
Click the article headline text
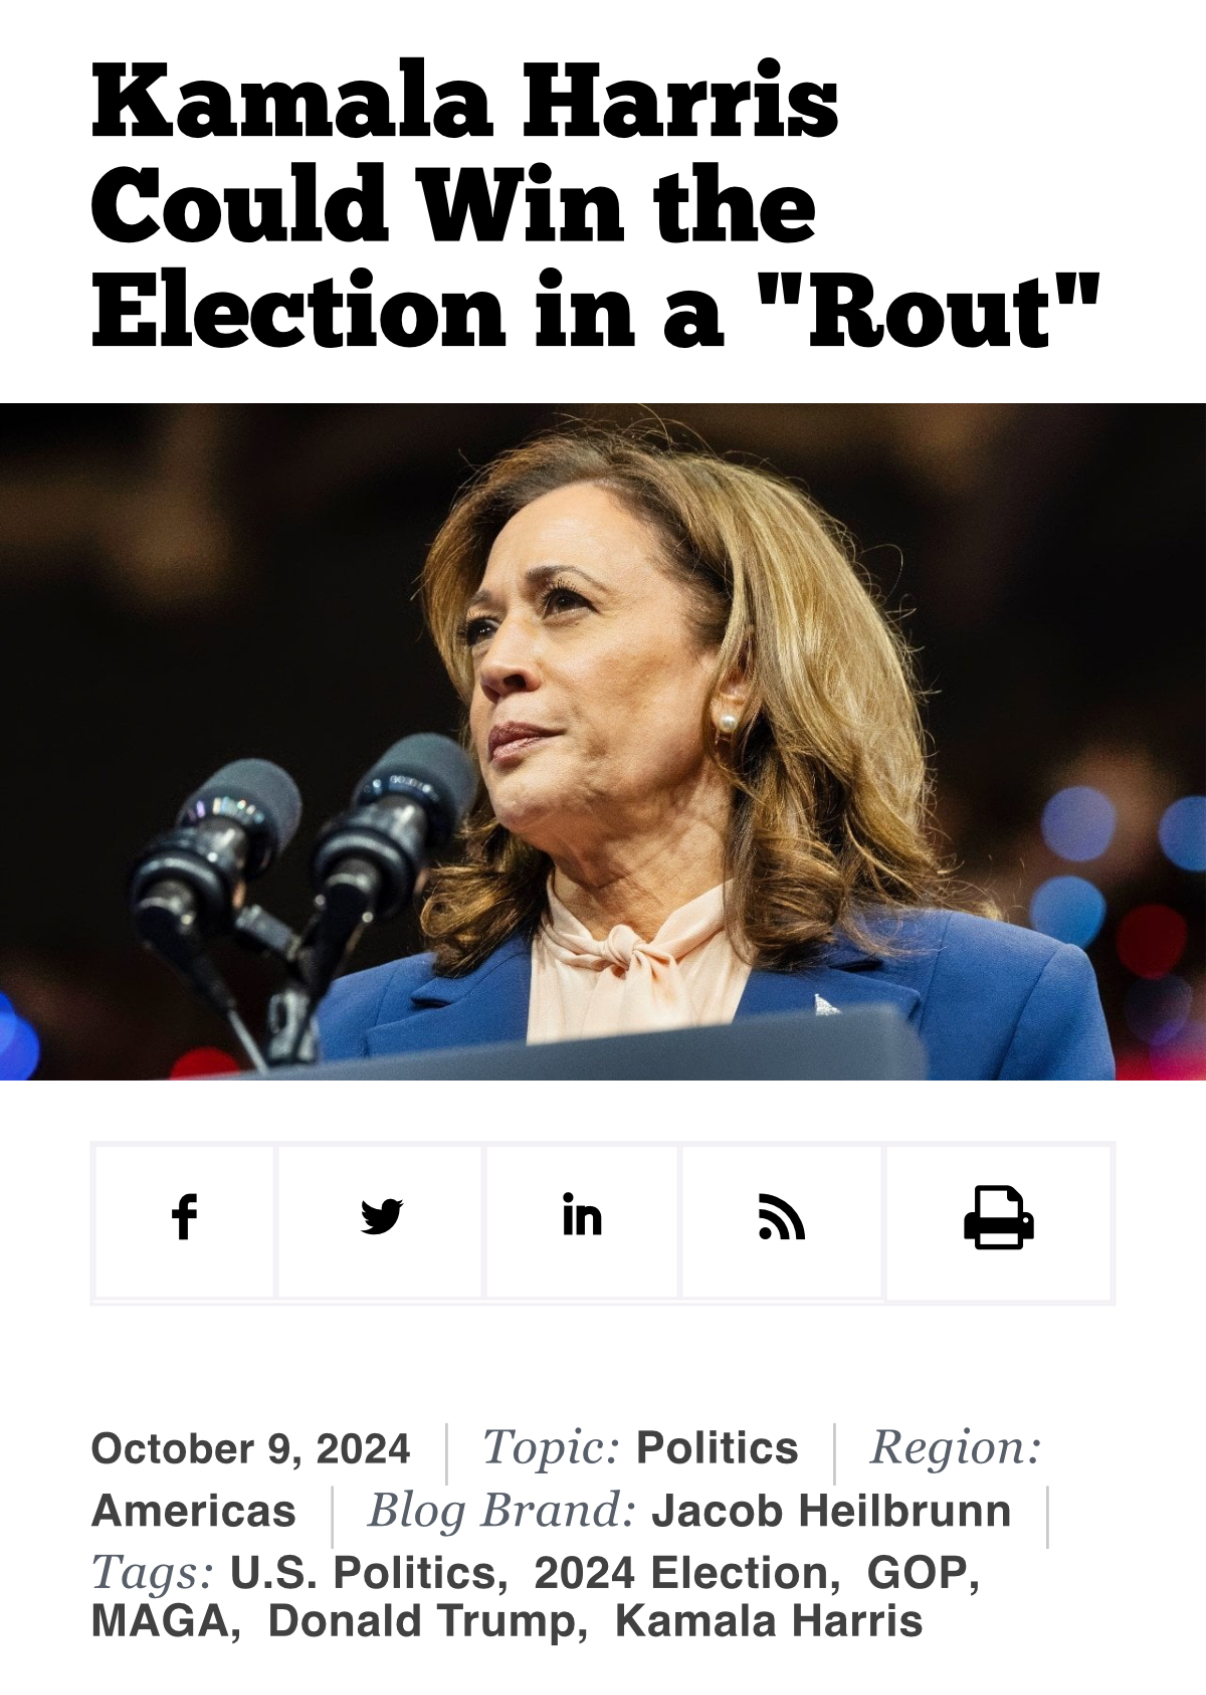[x=595, y=206]
